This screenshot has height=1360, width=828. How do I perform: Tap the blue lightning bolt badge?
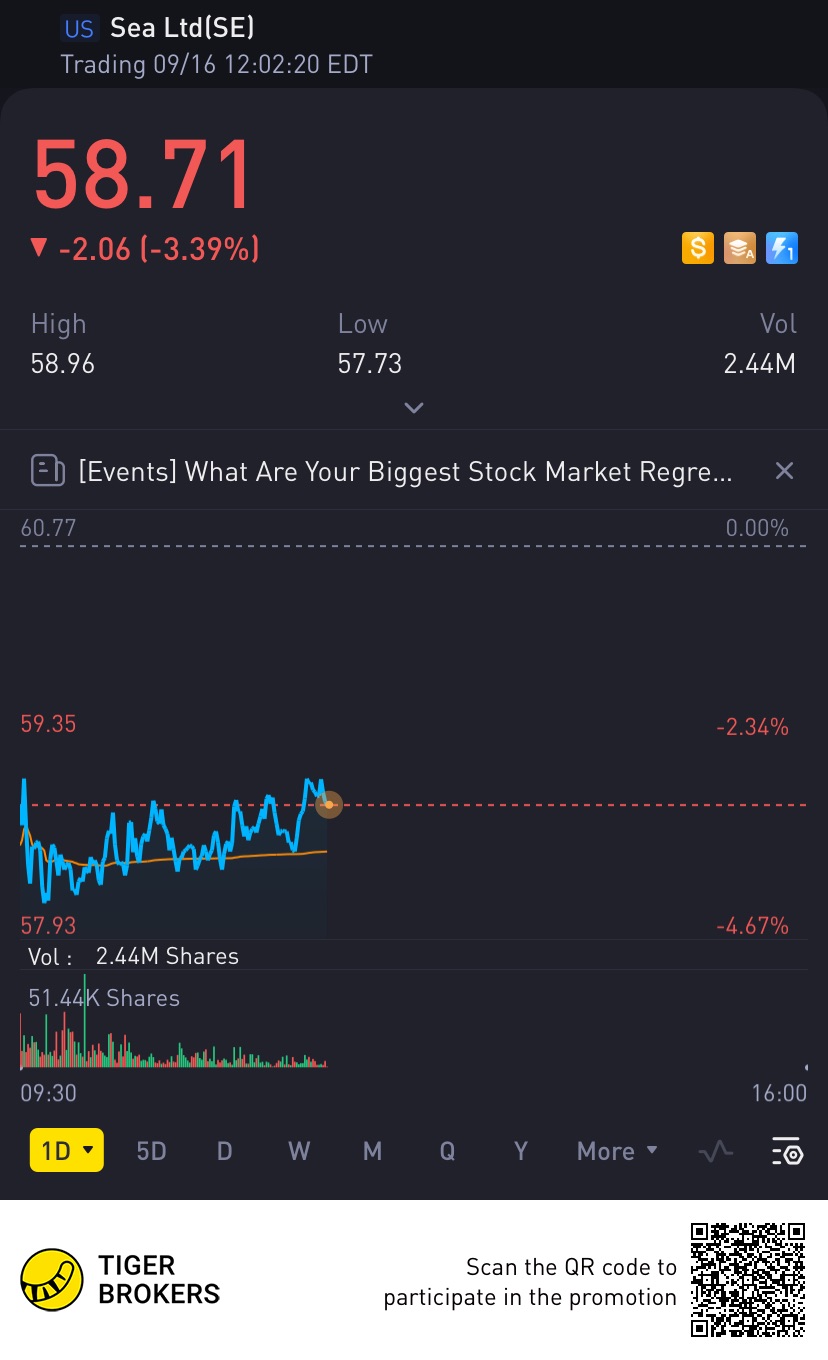(x=781, y=248)
